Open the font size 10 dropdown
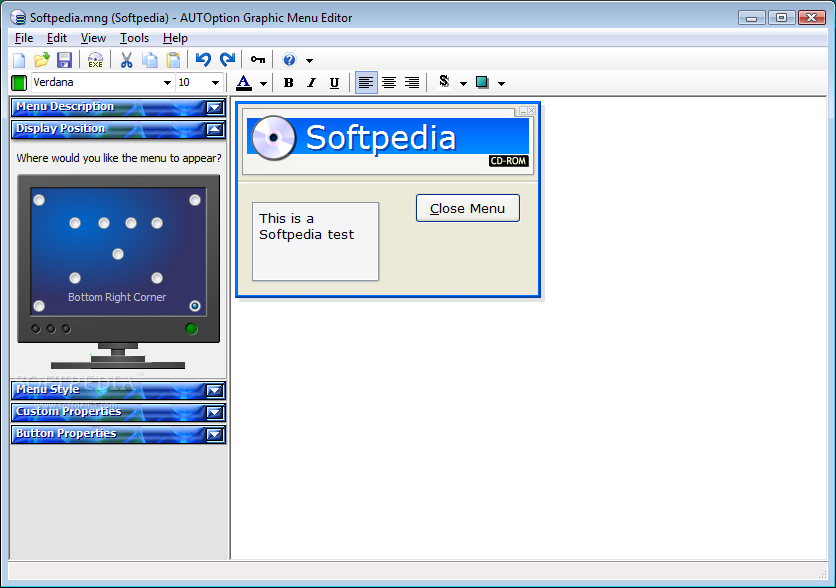Viewport: 836px width, 588px height. 215,83
